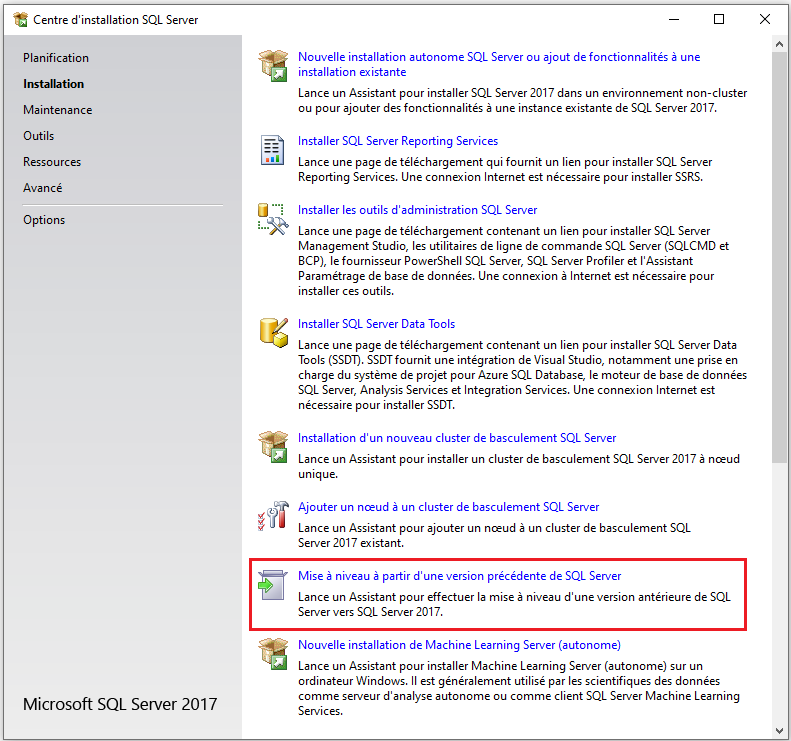791x741 pixels.
Task: Click the SQL Server Reporting Services report icon
Action: click(272, 150)
